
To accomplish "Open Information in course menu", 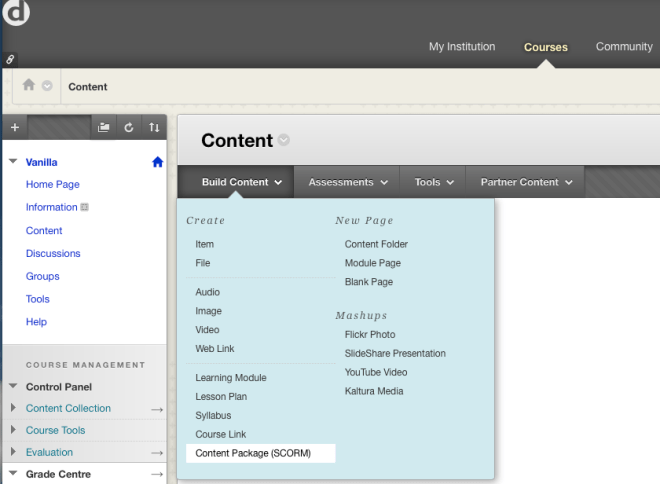I will pyautogui.click(x=51, y=207).
